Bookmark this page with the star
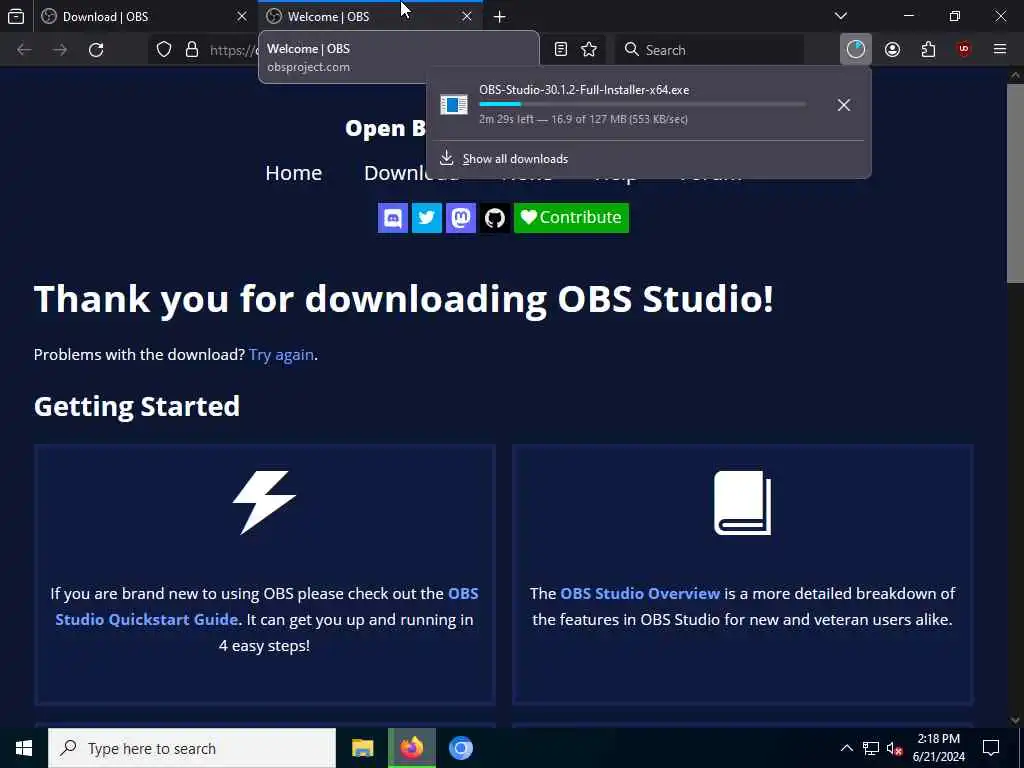This screenshot has width=1024, height=768. click(589, 50)
